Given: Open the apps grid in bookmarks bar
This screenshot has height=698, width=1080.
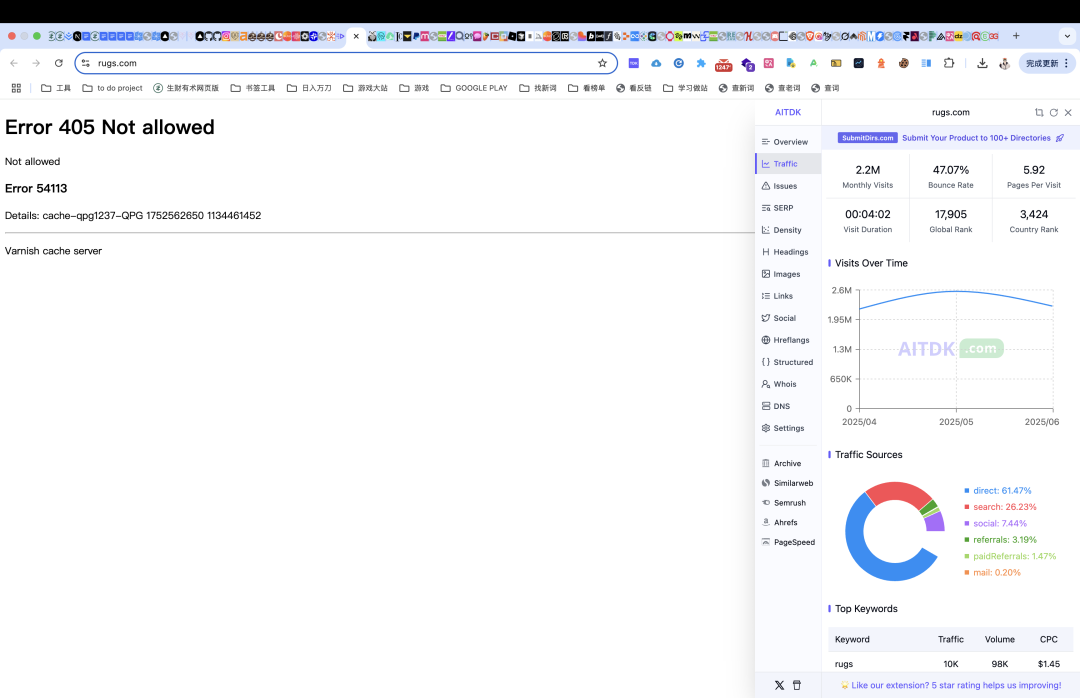Looking at the screenshot, I should coord(17,88).
